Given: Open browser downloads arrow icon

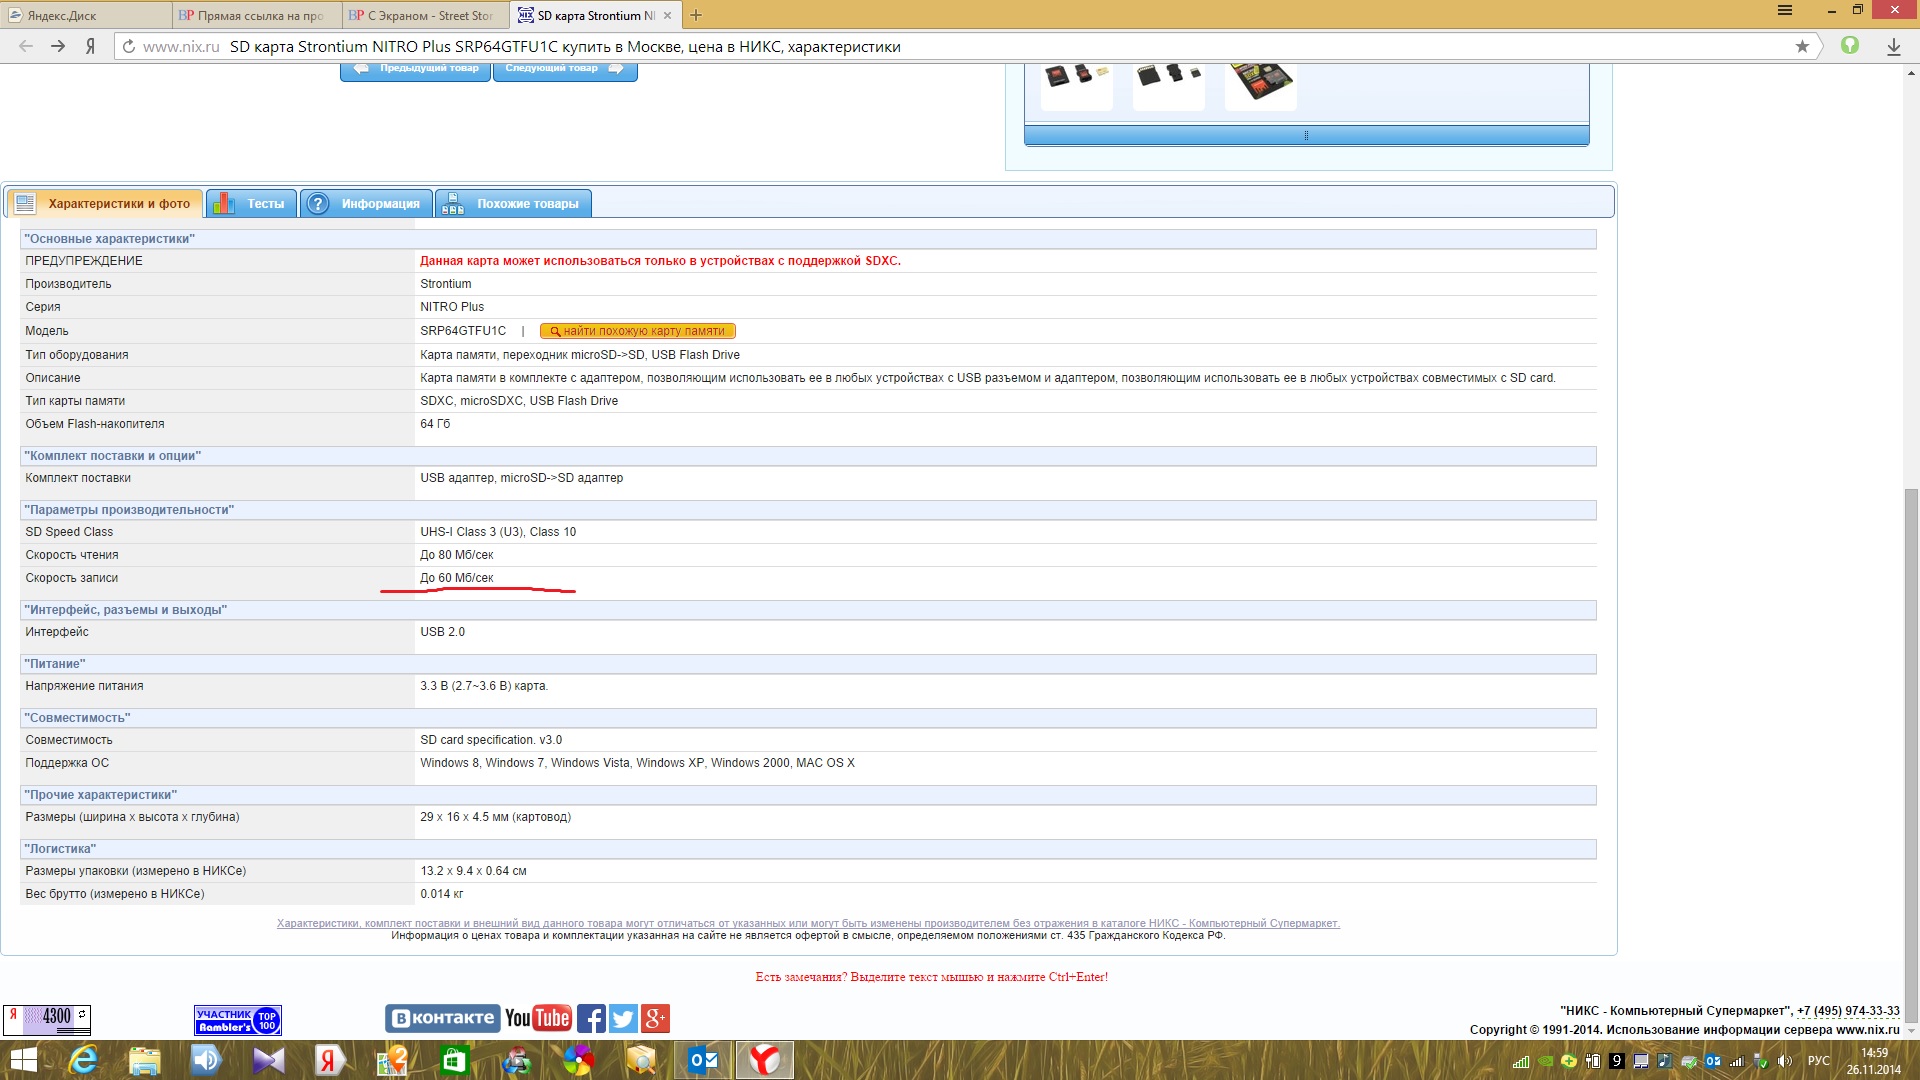Looking at the screenshot, I should (1893, 46).
